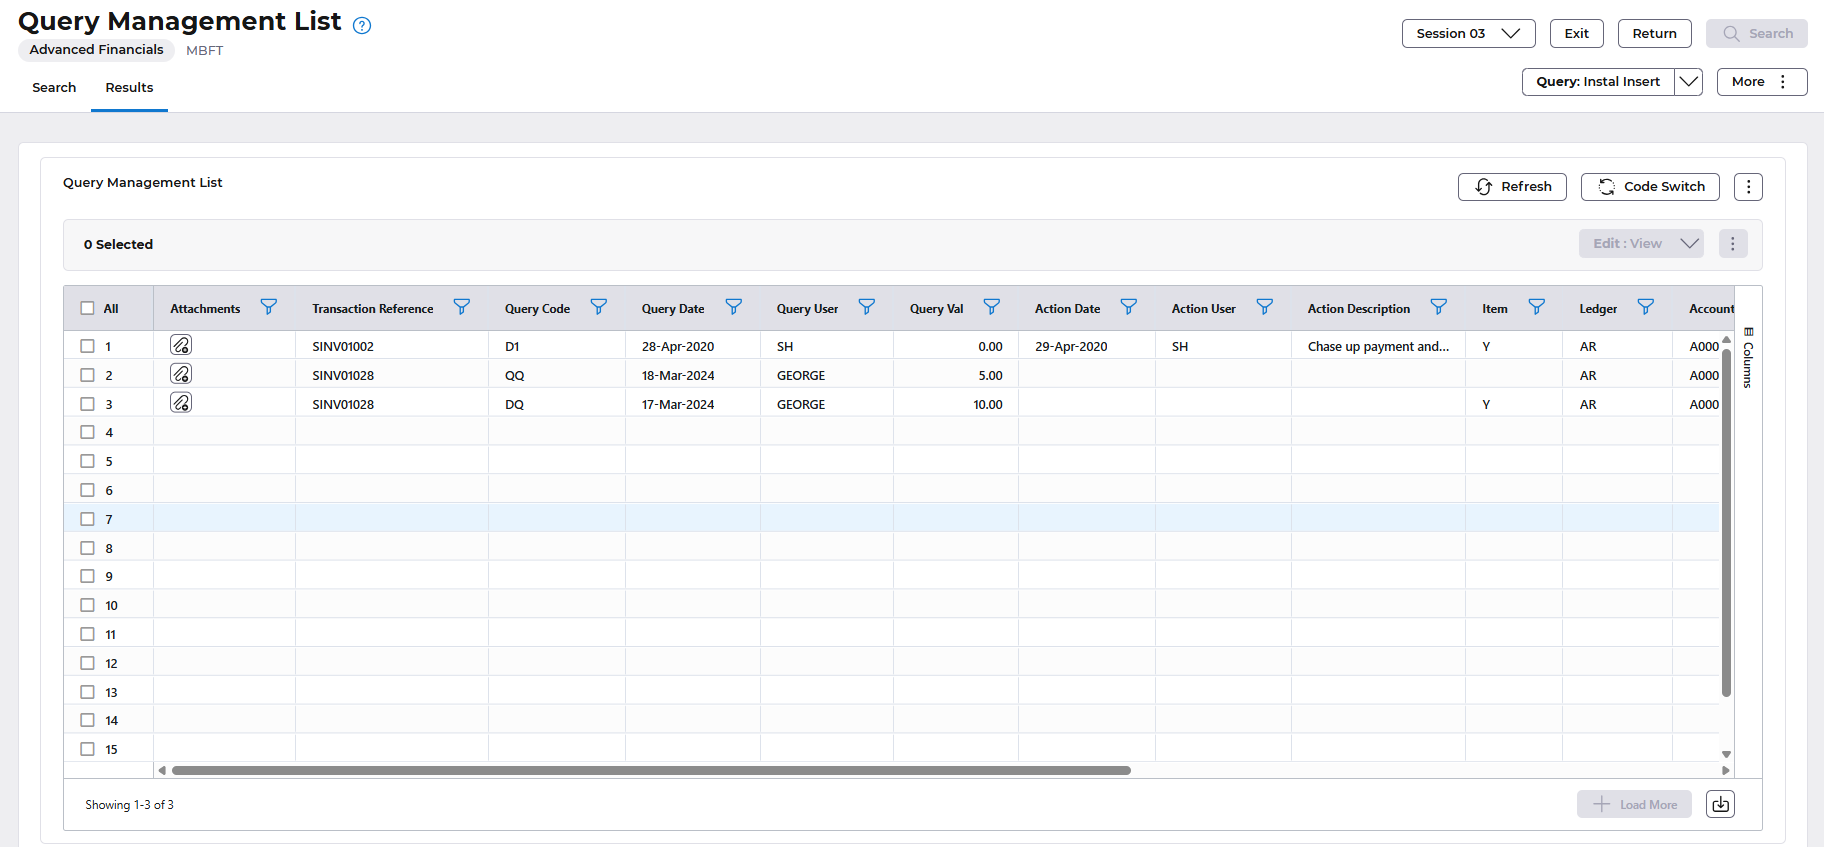Filter the Ledger column

(x=1645, y=307)
